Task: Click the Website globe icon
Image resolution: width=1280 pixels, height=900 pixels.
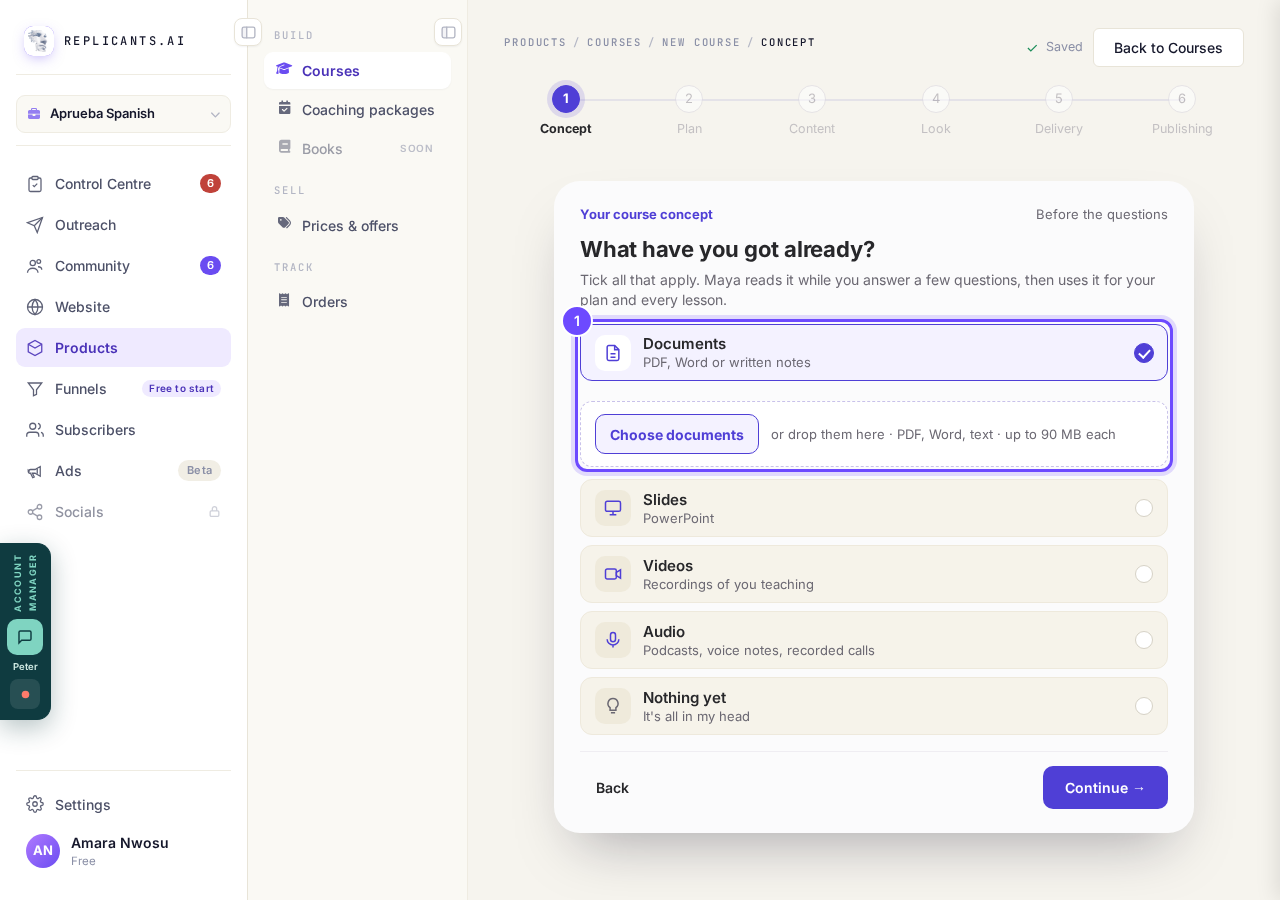Action: pos(35,307)
